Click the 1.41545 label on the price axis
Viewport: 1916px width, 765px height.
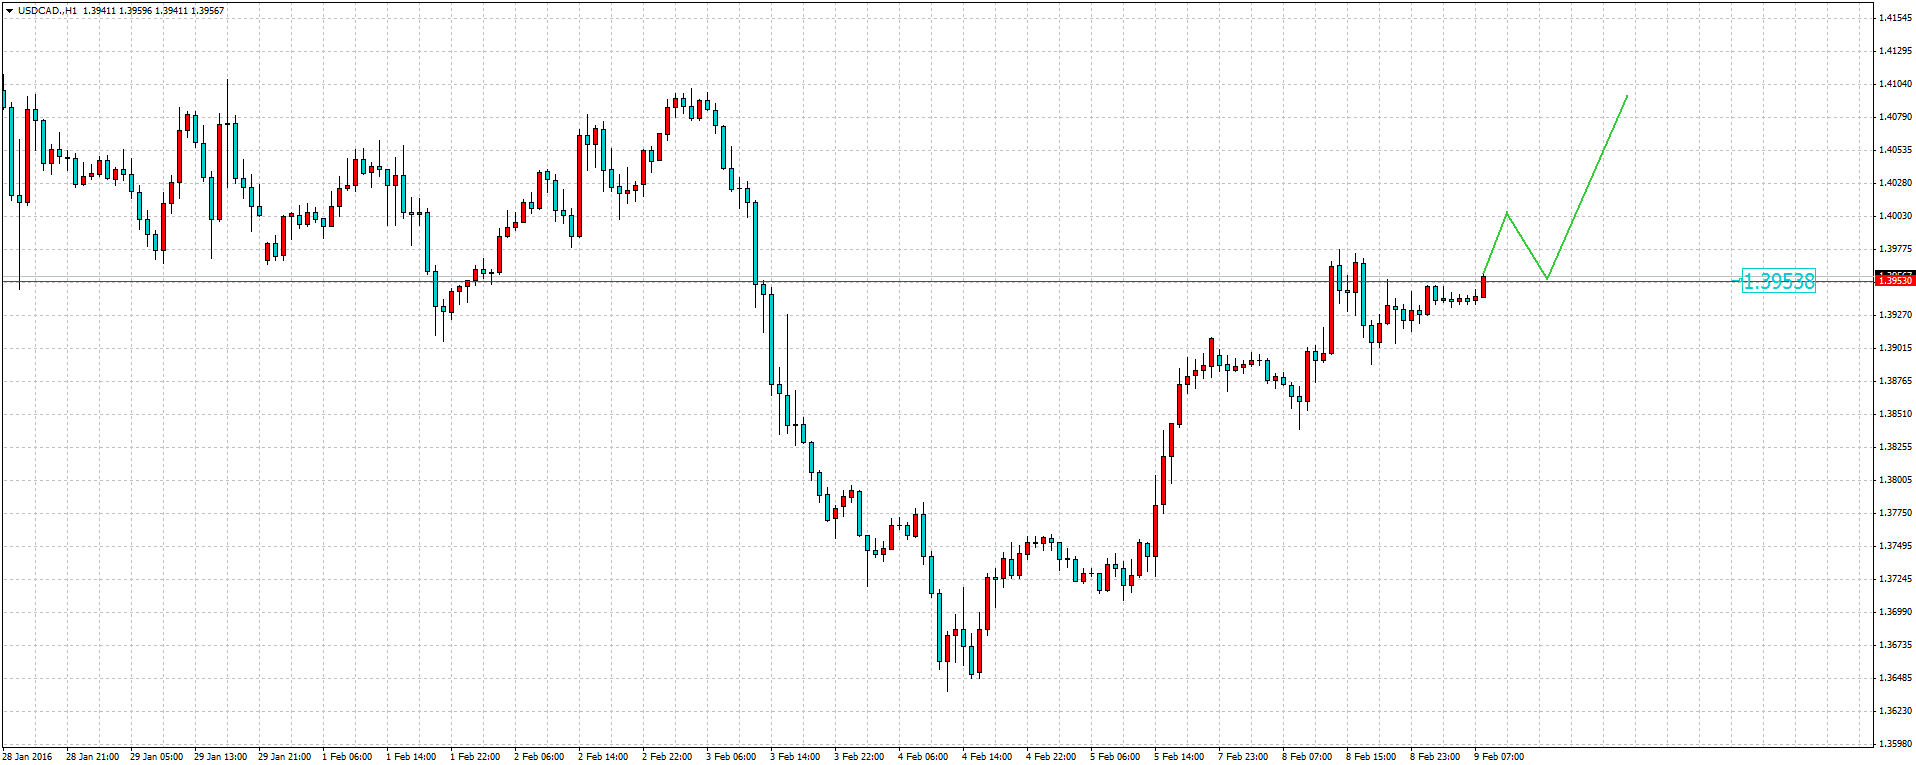pos(1896,18)
